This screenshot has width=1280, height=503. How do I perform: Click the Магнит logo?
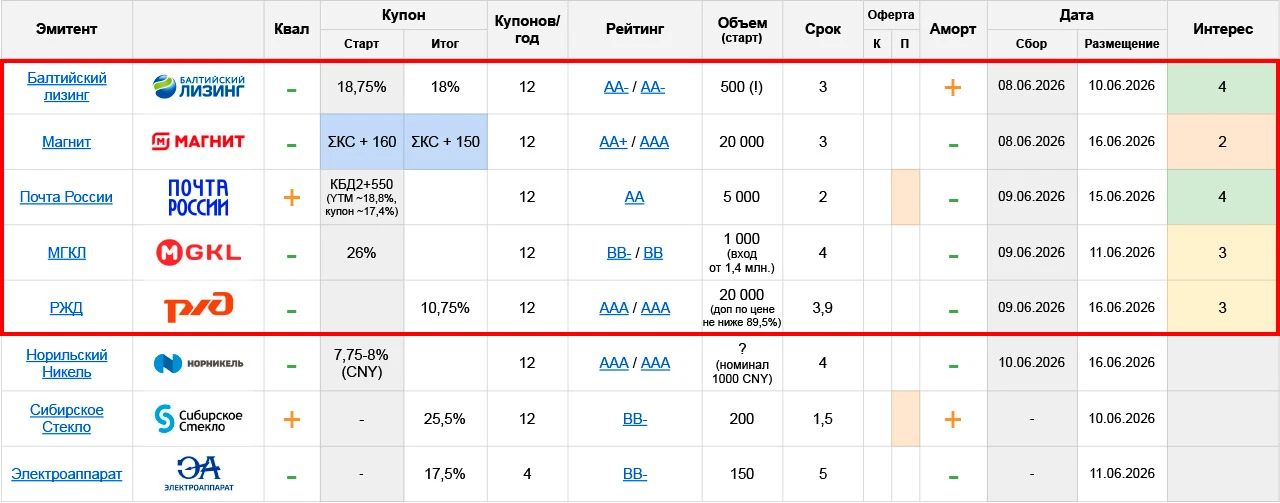click(198, 141)
